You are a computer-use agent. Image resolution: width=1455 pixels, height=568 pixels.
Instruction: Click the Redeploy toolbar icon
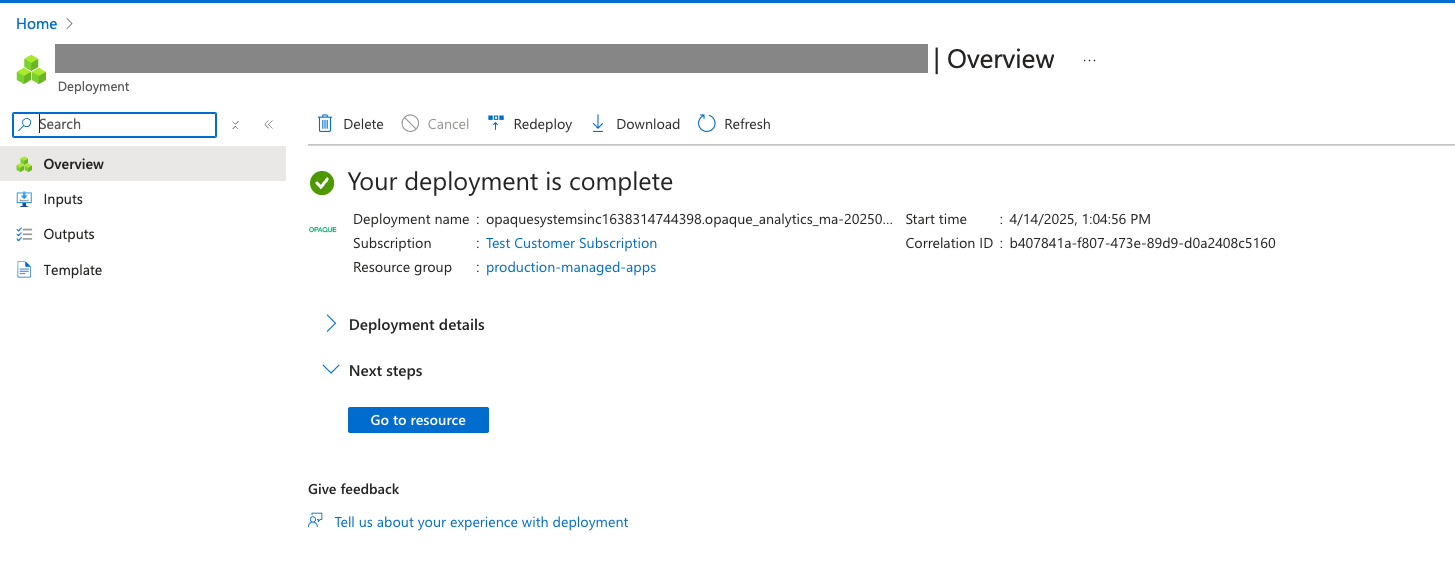point(496,124)
